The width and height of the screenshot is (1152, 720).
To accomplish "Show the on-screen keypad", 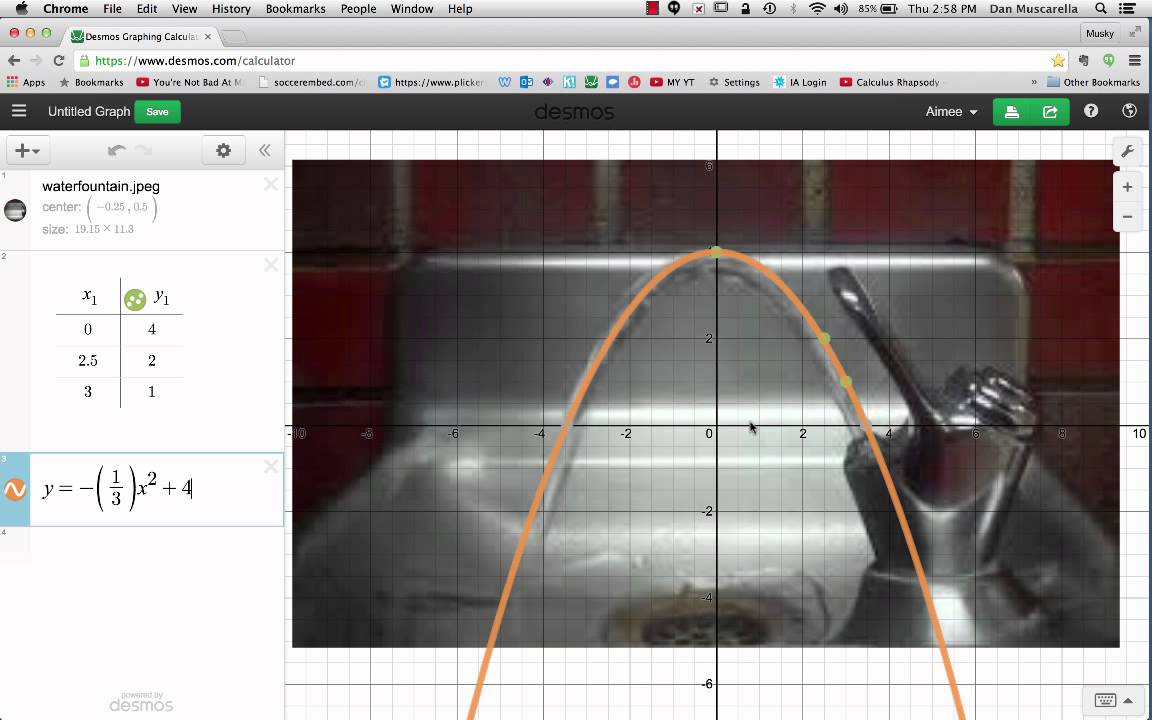I will point(1113,700).
